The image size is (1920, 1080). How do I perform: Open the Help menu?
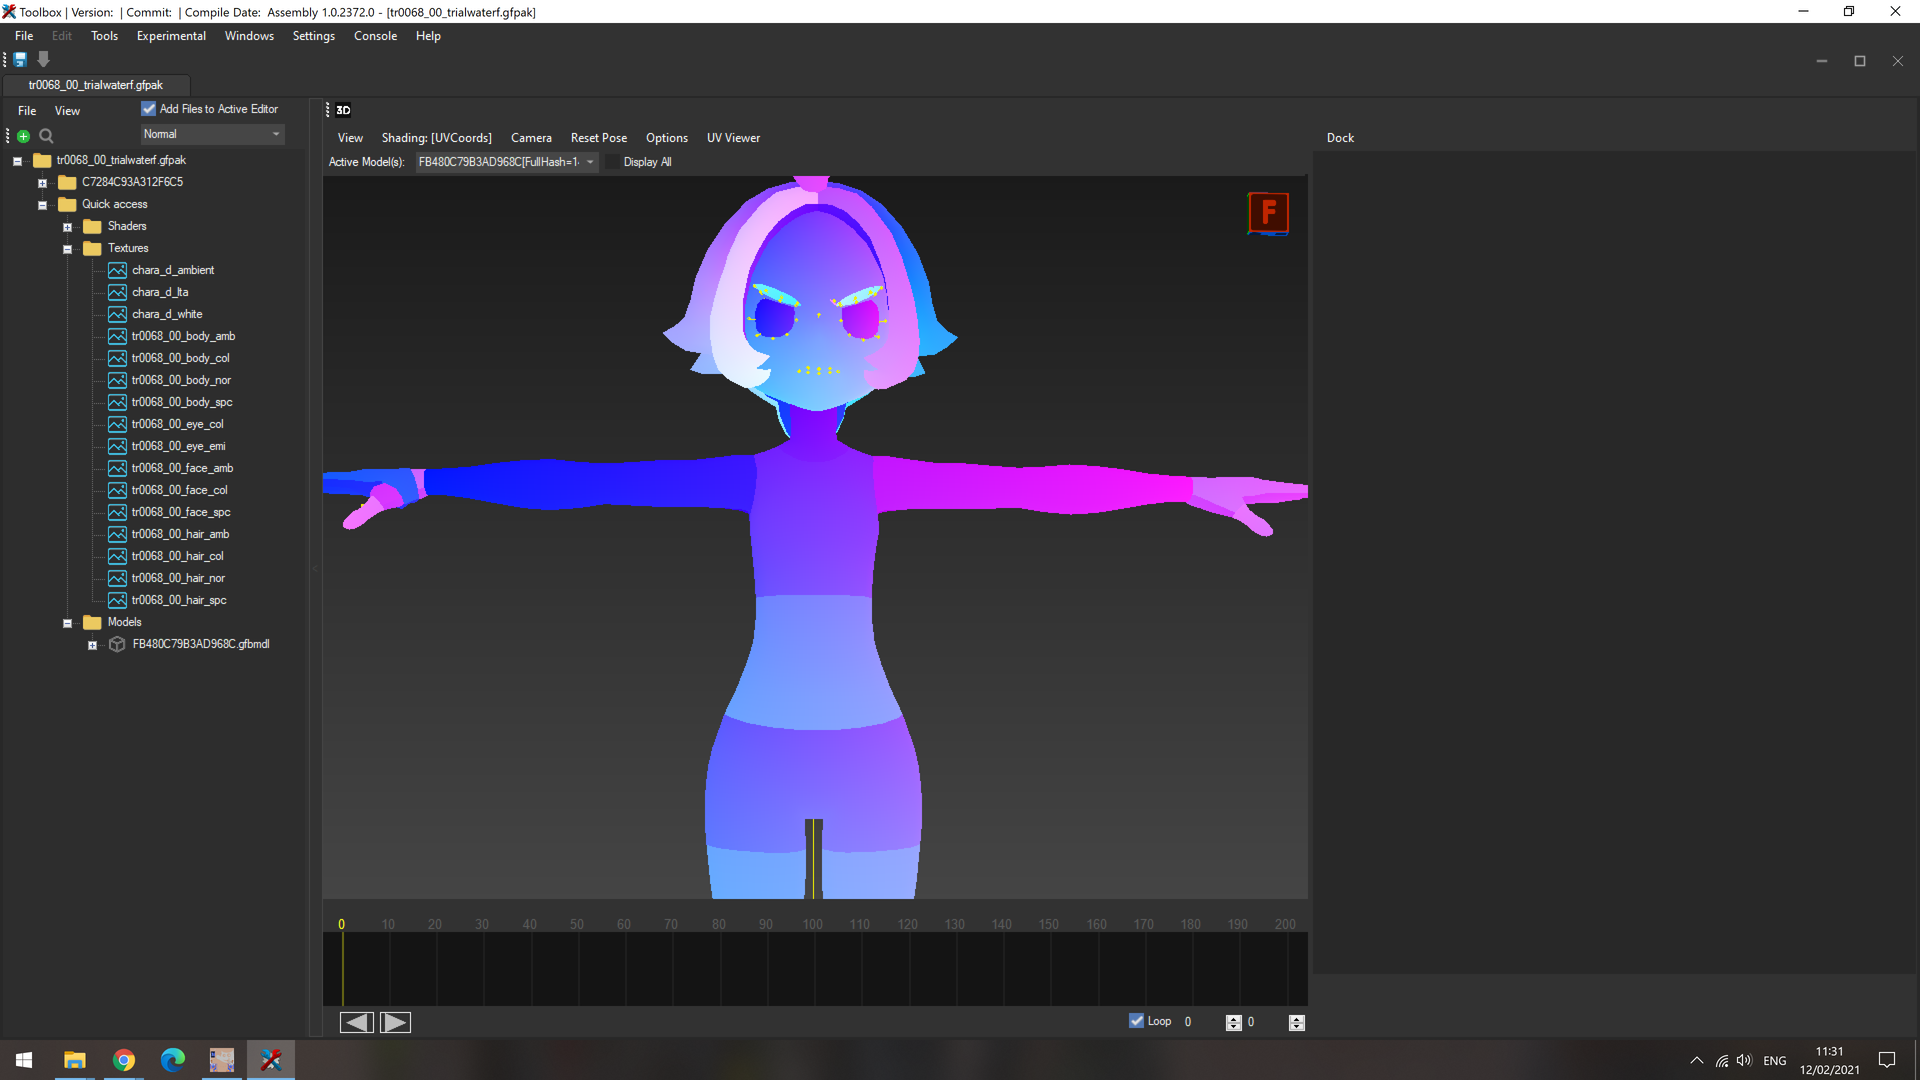pos(428,36)
